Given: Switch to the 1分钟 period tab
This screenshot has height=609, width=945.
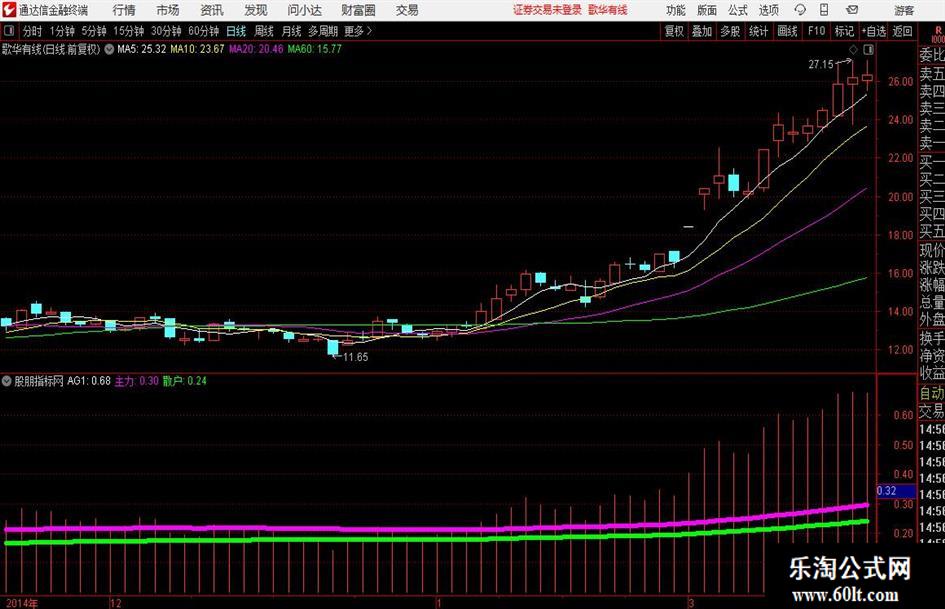Looking at the screenshot, I should 62,31.
